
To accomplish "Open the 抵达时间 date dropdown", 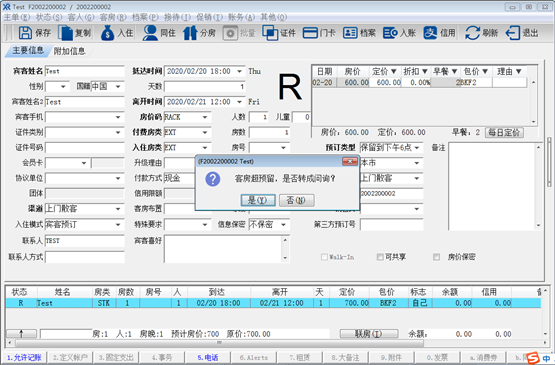I will tap(240, 72).
